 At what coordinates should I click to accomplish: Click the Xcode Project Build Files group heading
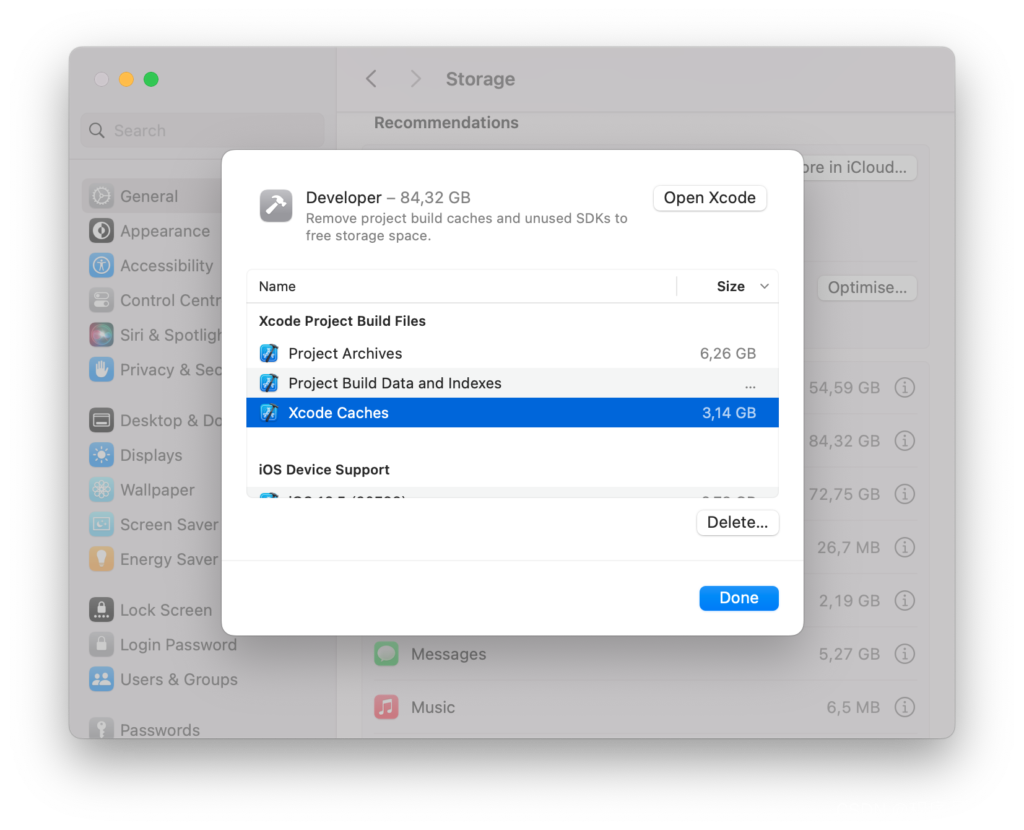[x=342, y=321]
